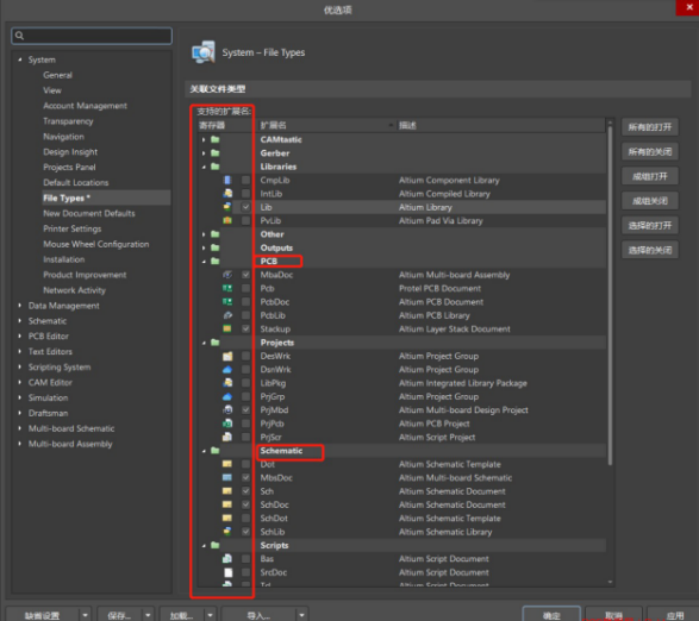Click the CmpLib component library file icon

coord(227,180)
